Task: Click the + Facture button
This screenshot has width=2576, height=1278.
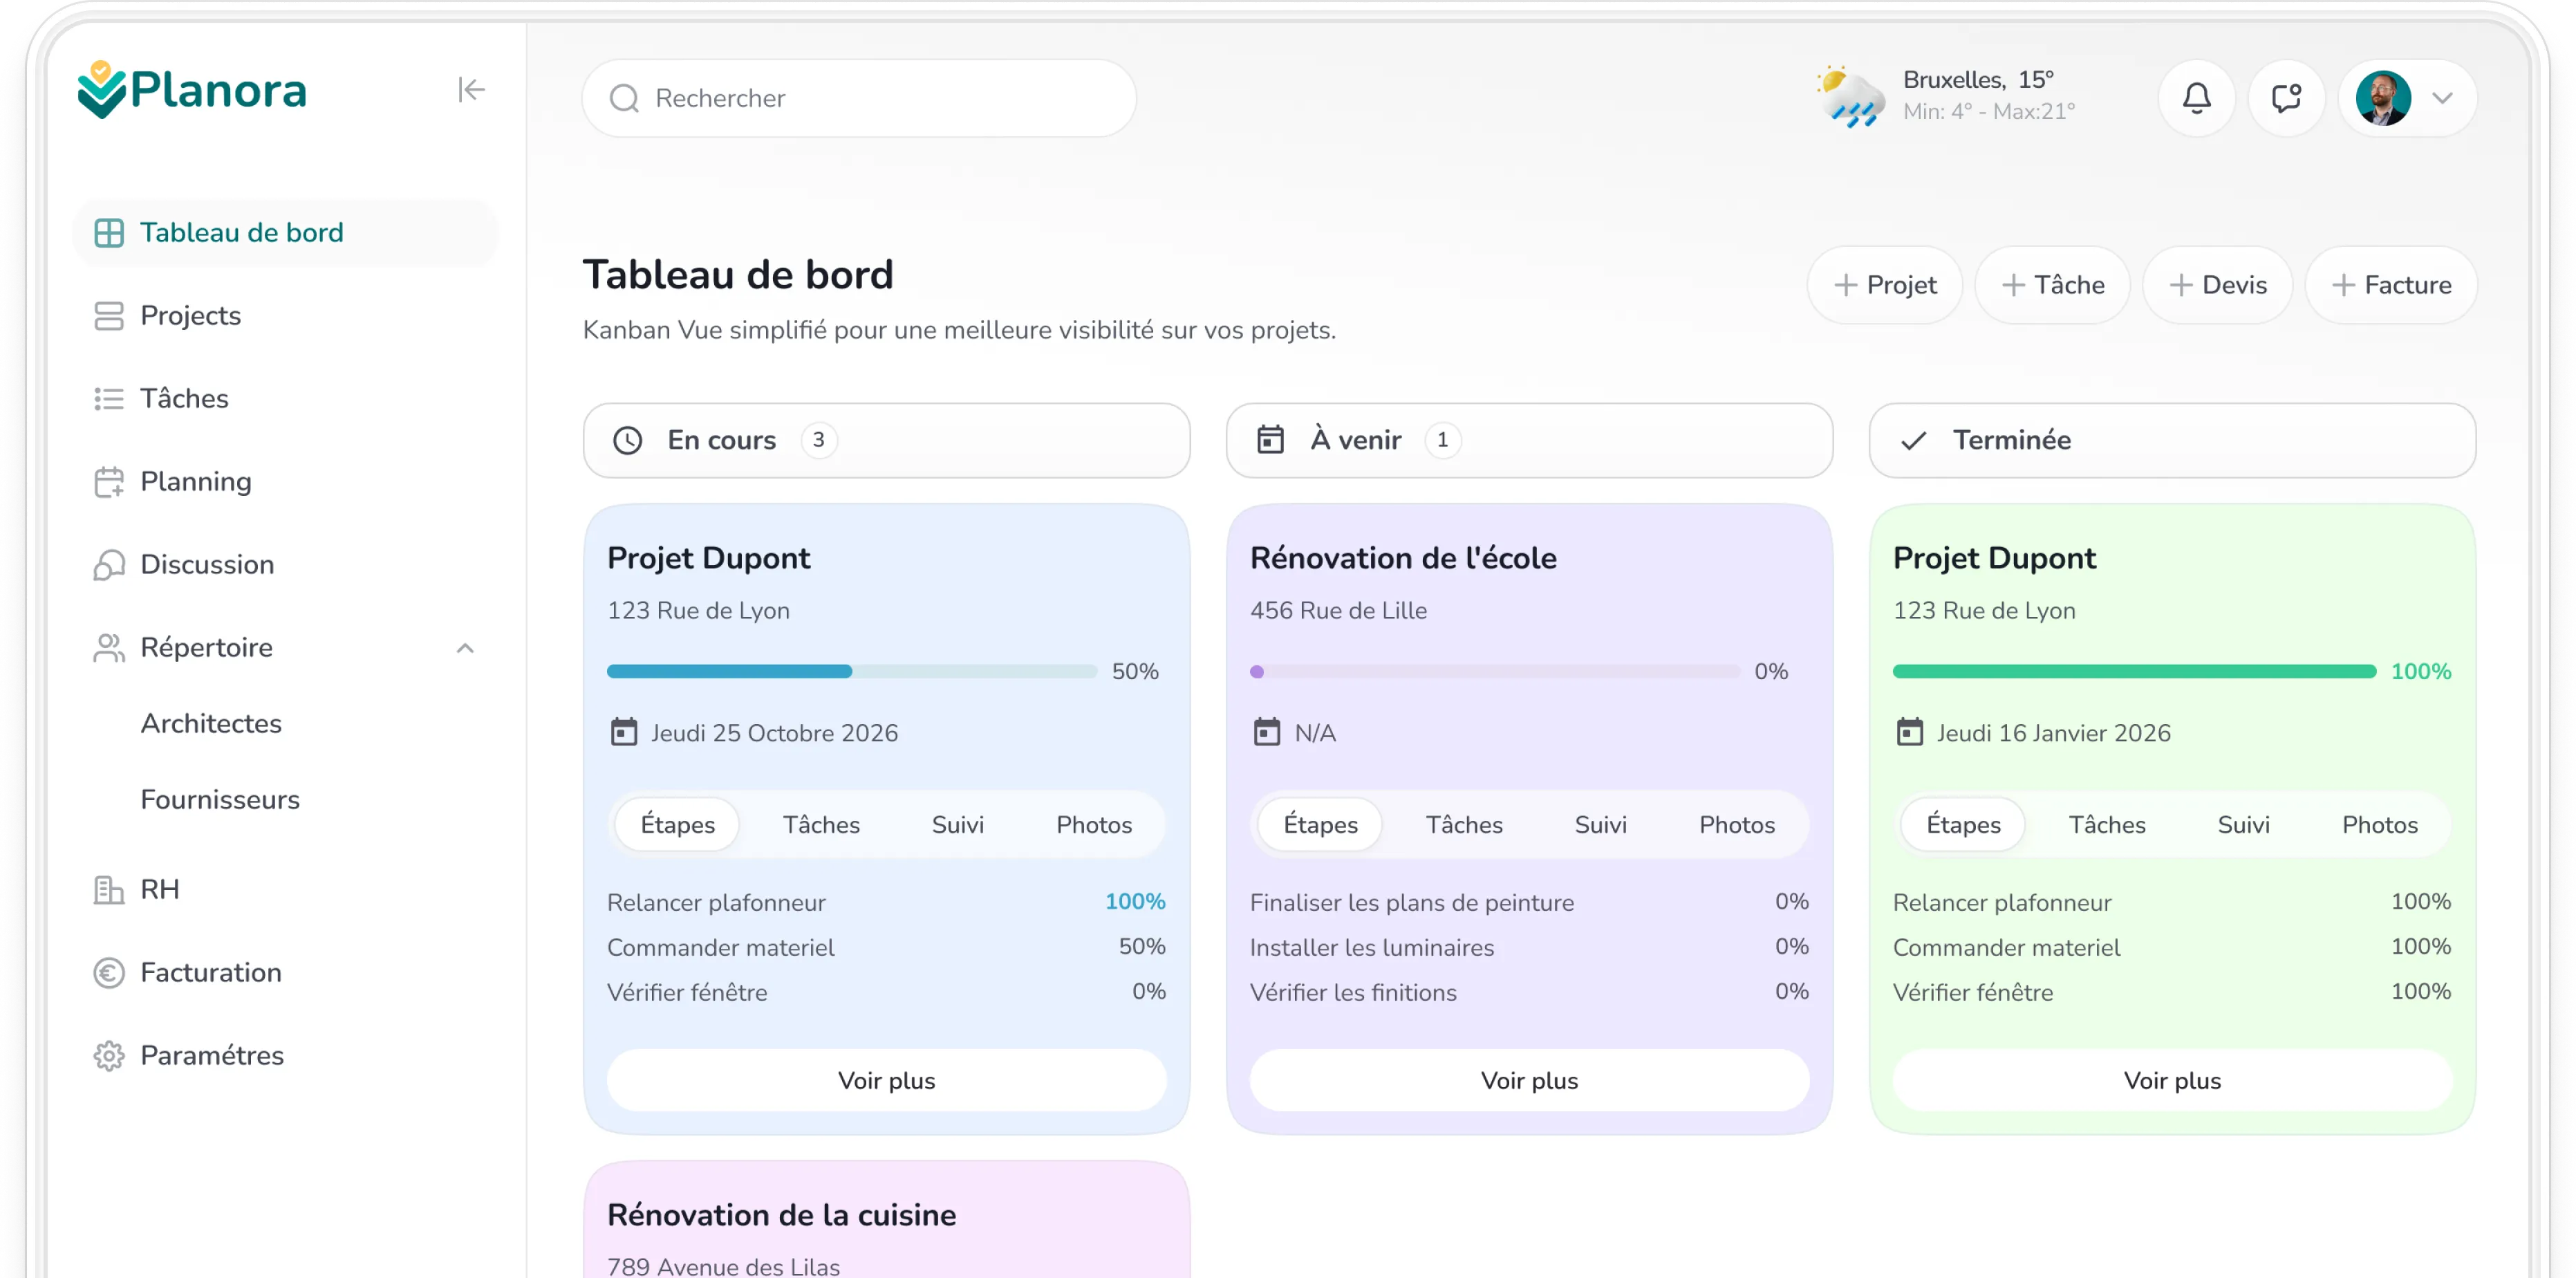Action: tap(2391, 285)
